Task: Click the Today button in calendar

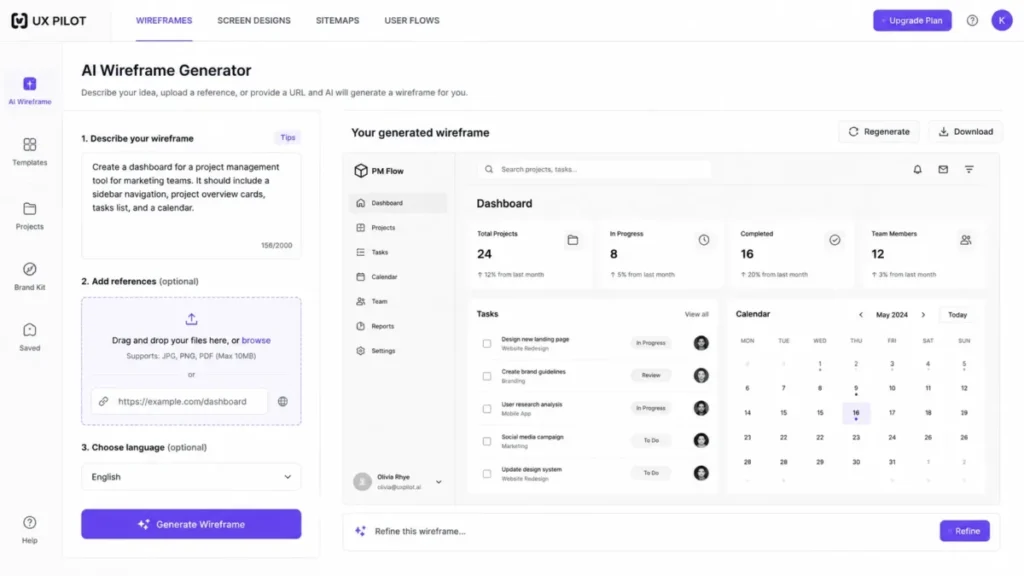Action: click(957, 315)
